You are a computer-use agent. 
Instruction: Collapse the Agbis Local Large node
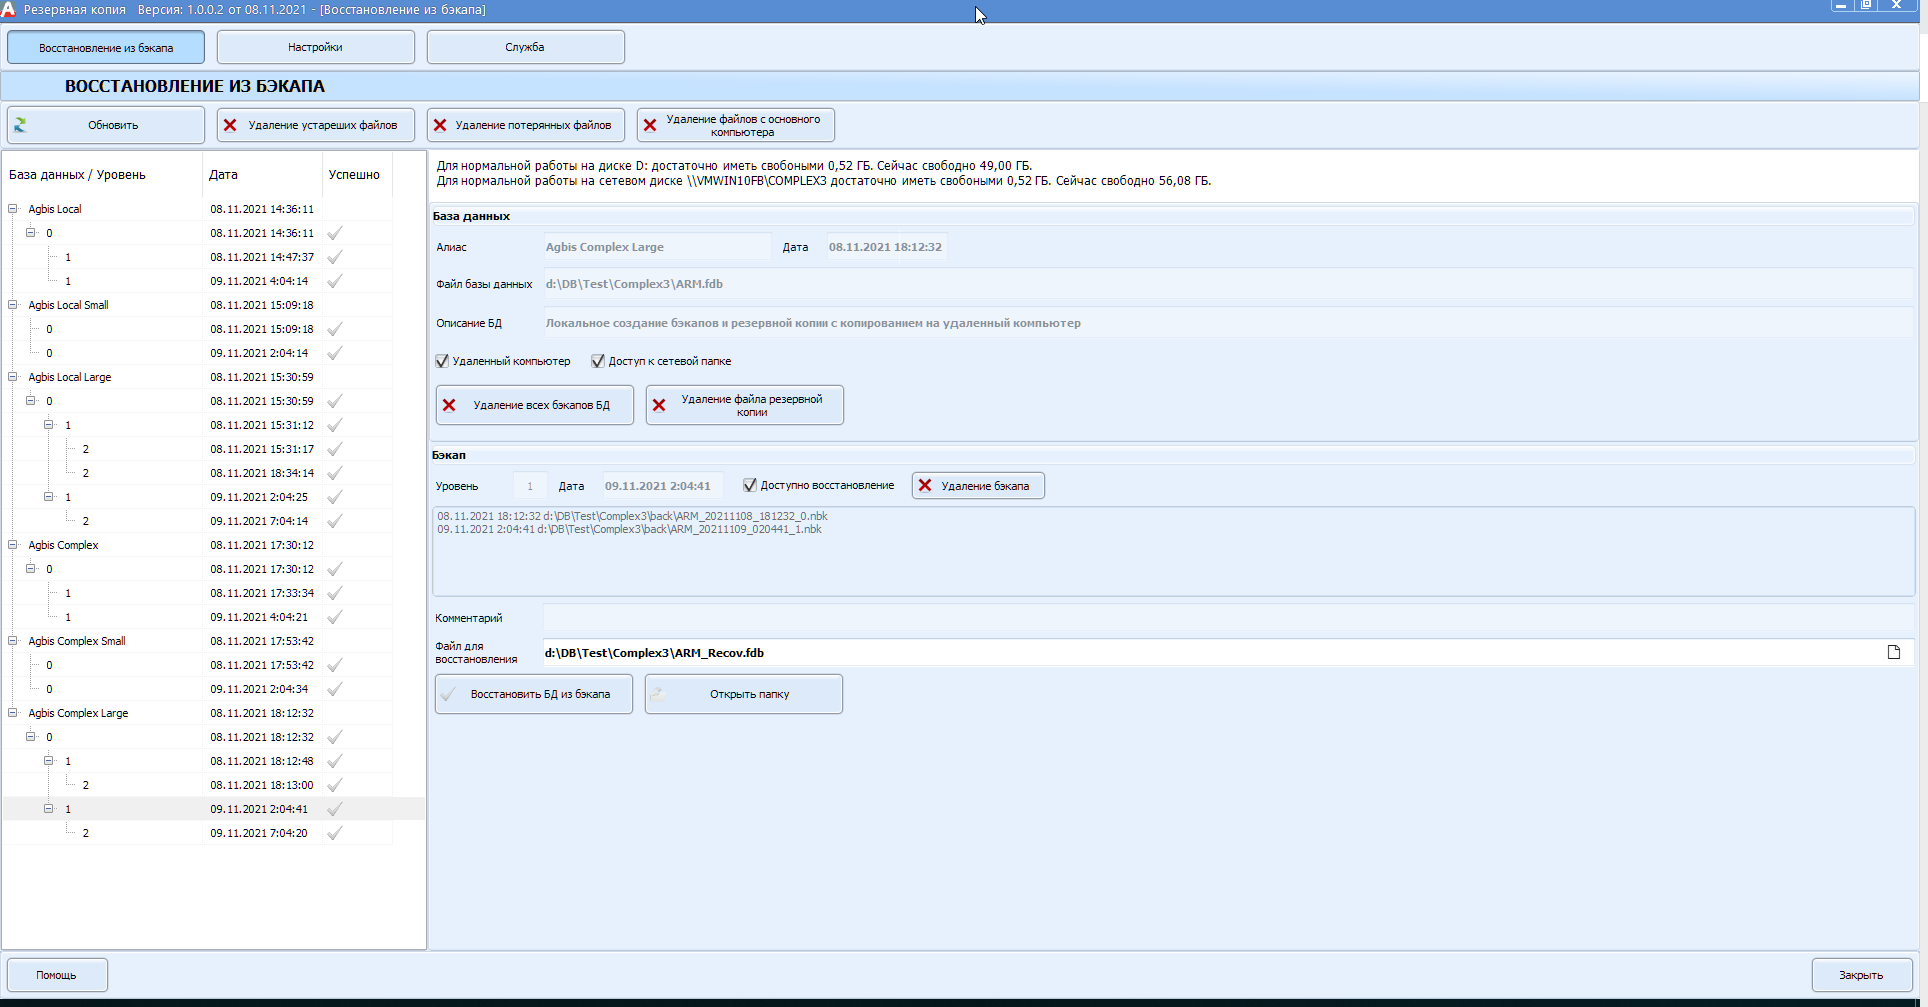(x=13, y=377)
